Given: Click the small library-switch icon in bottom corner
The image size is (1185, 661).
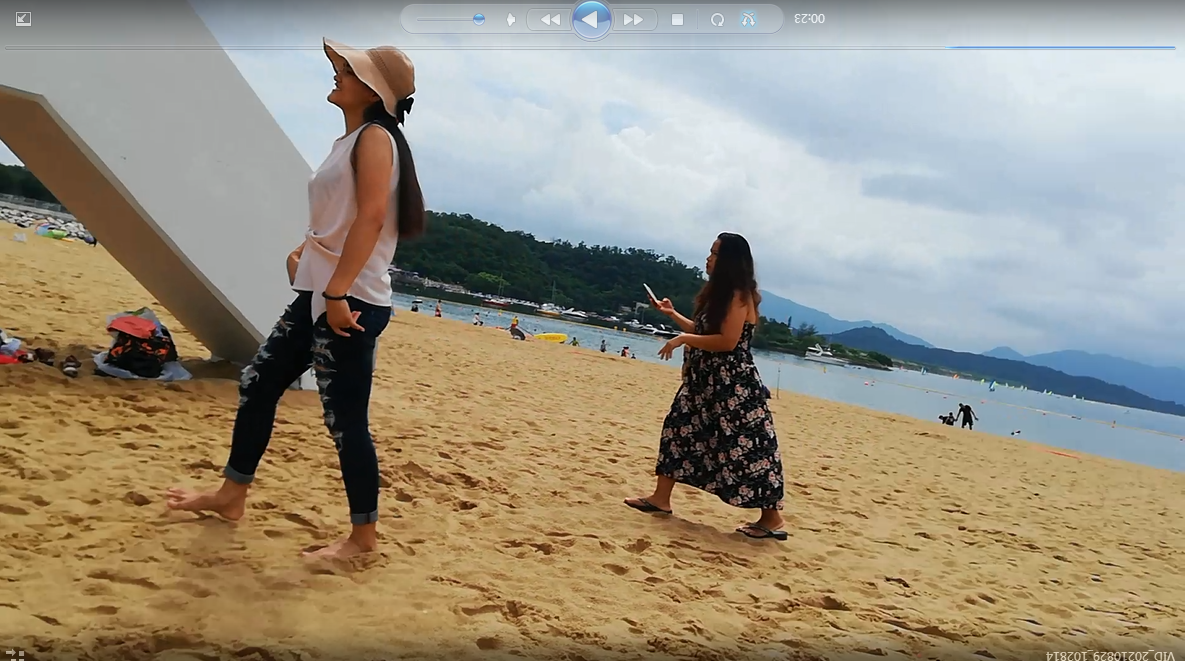Looking at the screenshot, I should [15, 654].
